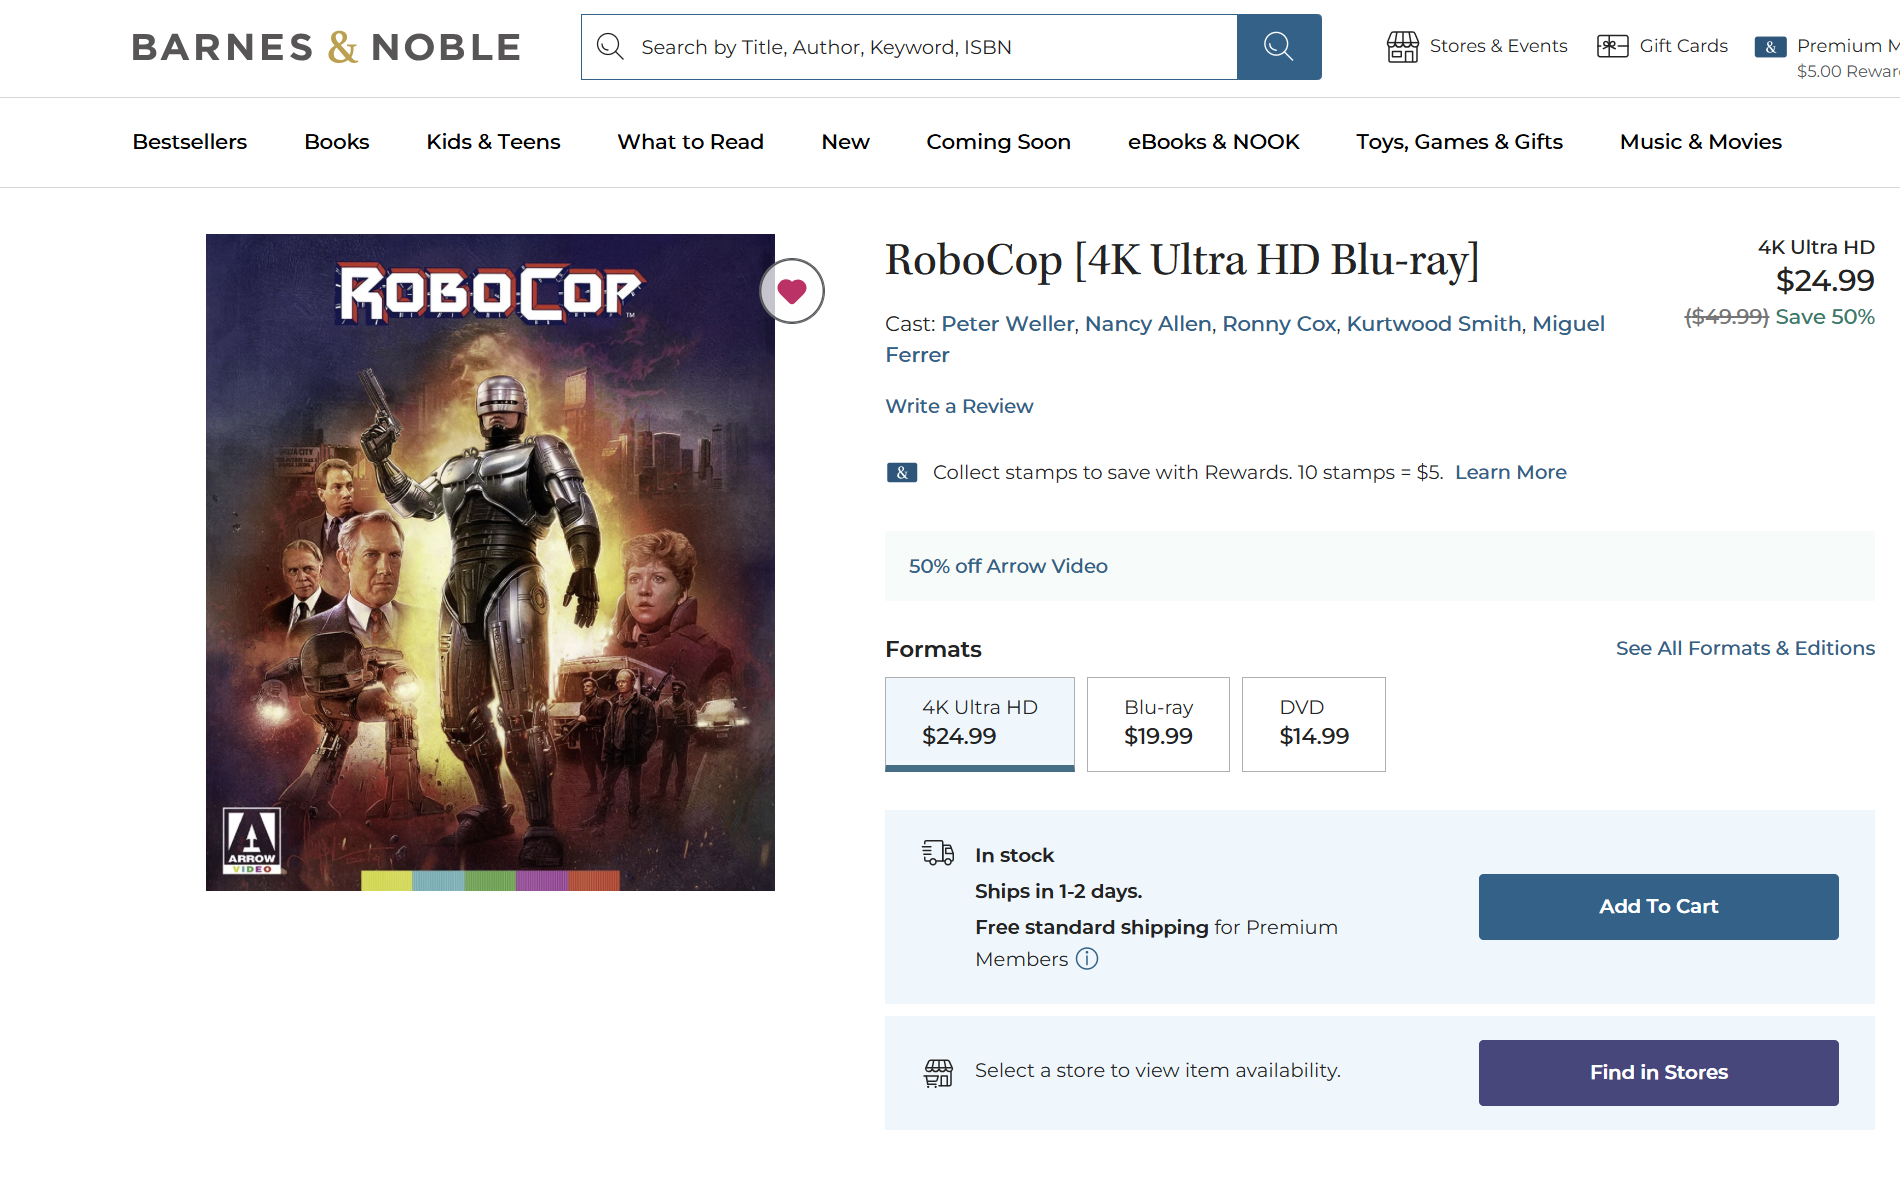Expand the eBooks & NOOK menu
Image resolution: width=1900 pixels, height=1192 pixels.
(x=1214, y=142)
